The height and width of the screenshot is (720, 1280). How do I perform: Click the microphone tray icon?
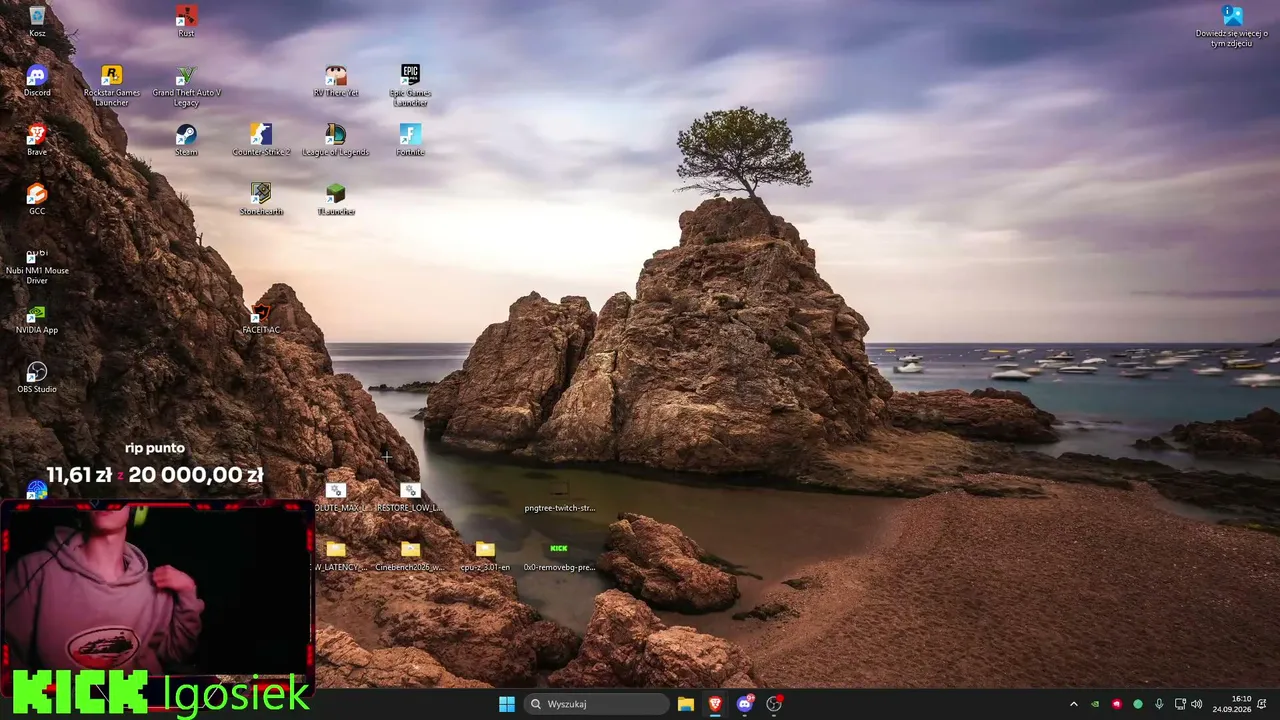click(1159, 704)
